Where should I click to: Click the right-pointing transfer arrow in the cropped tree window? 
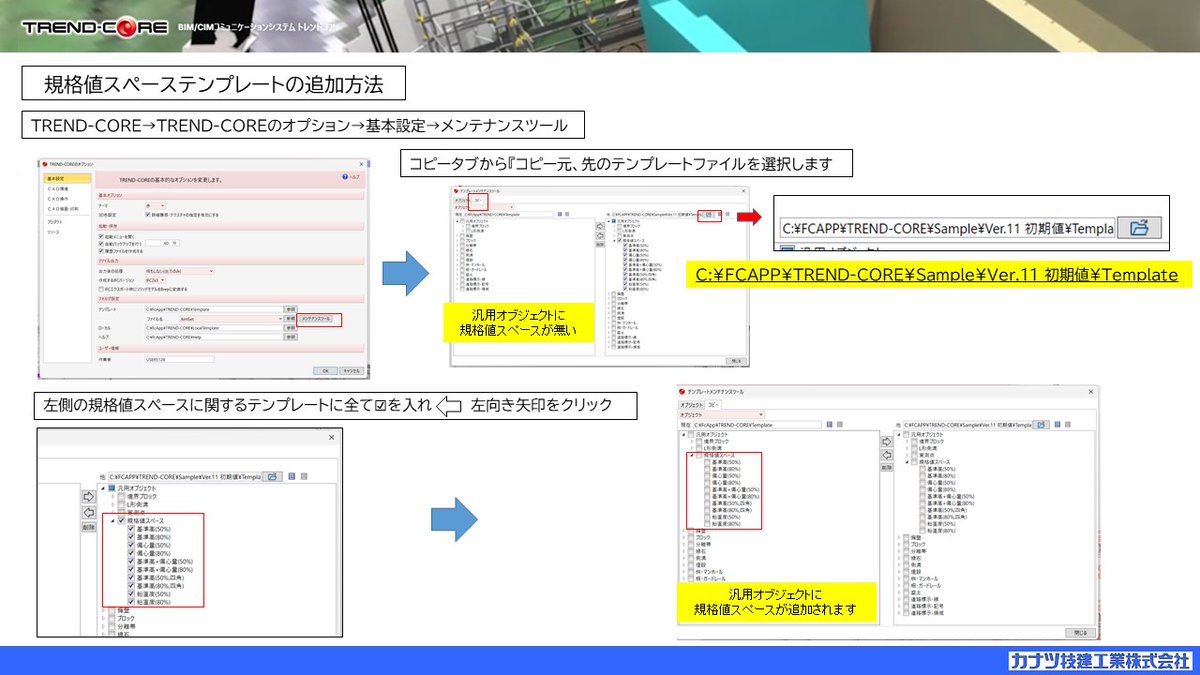point(89,497)
